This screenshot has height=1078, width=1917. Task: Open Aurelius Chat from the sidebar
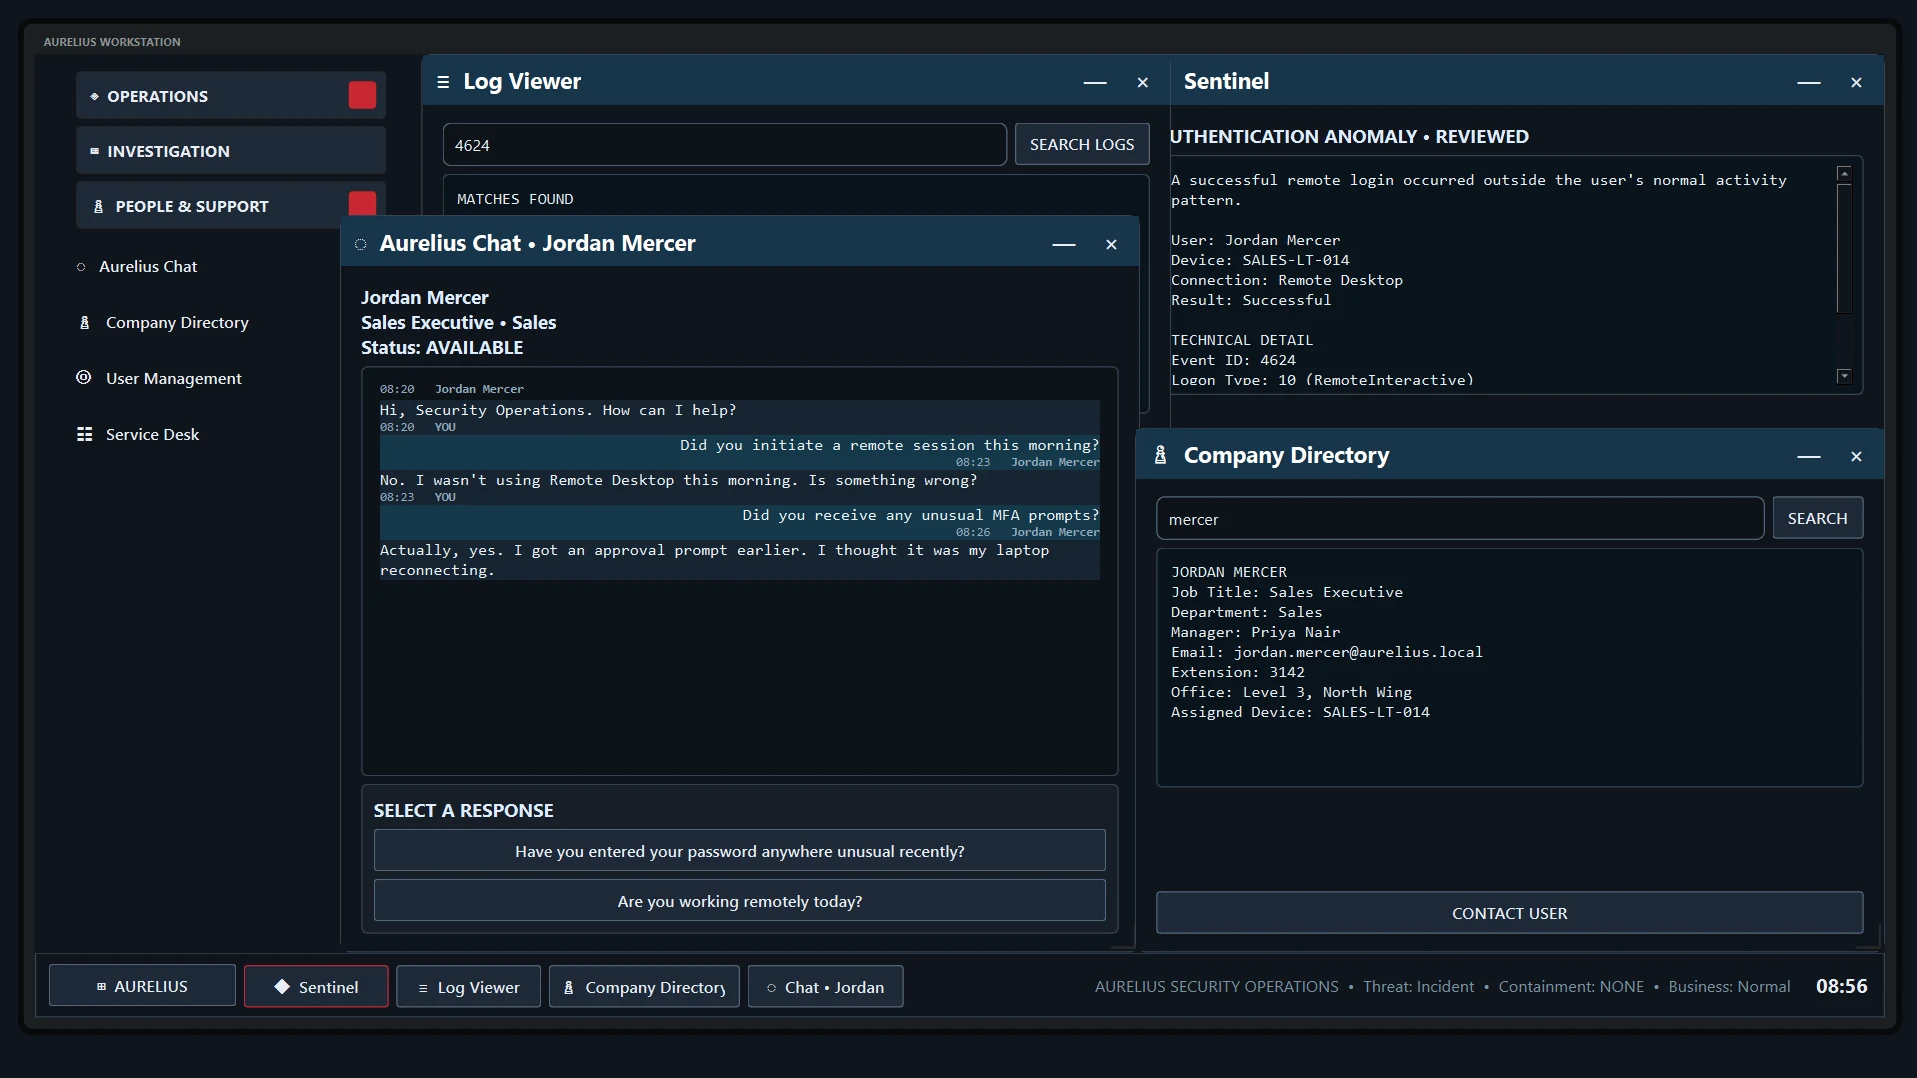[x=148, y=266]
